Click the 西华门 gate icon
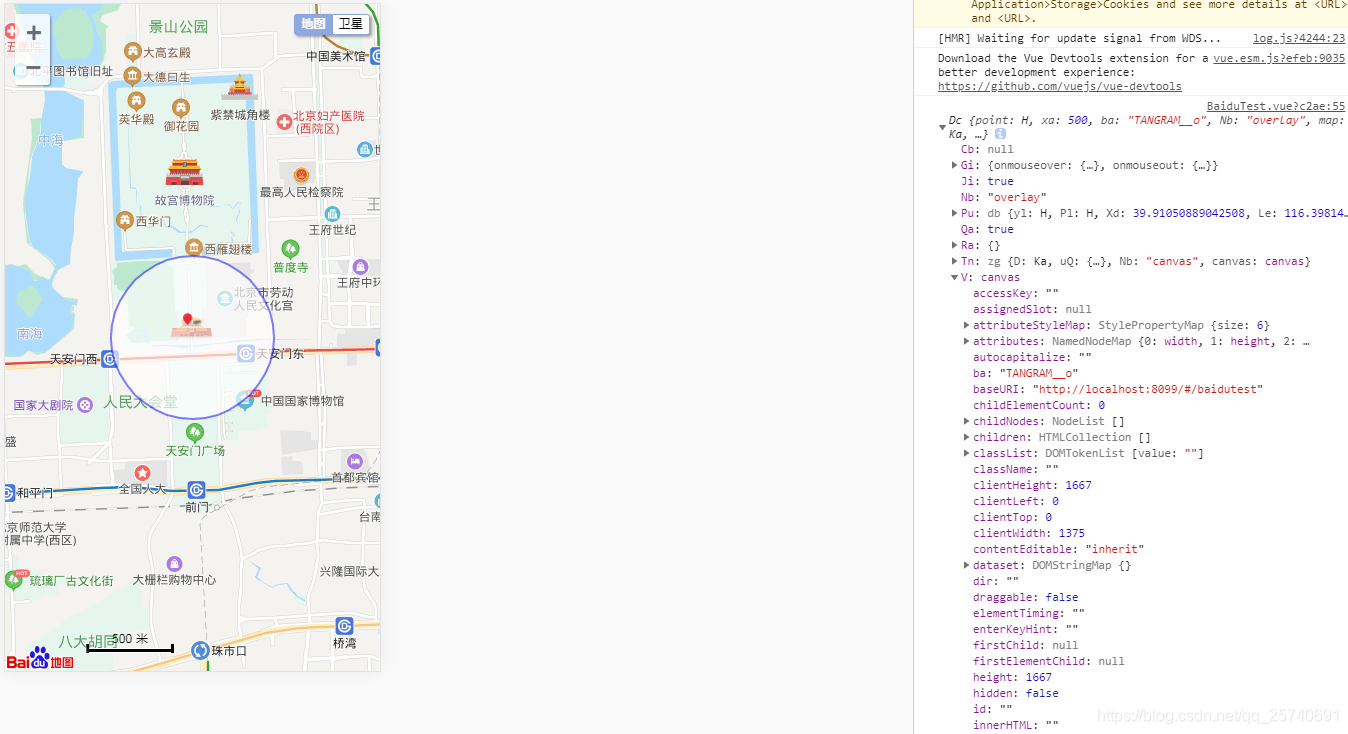 [125, 220]
